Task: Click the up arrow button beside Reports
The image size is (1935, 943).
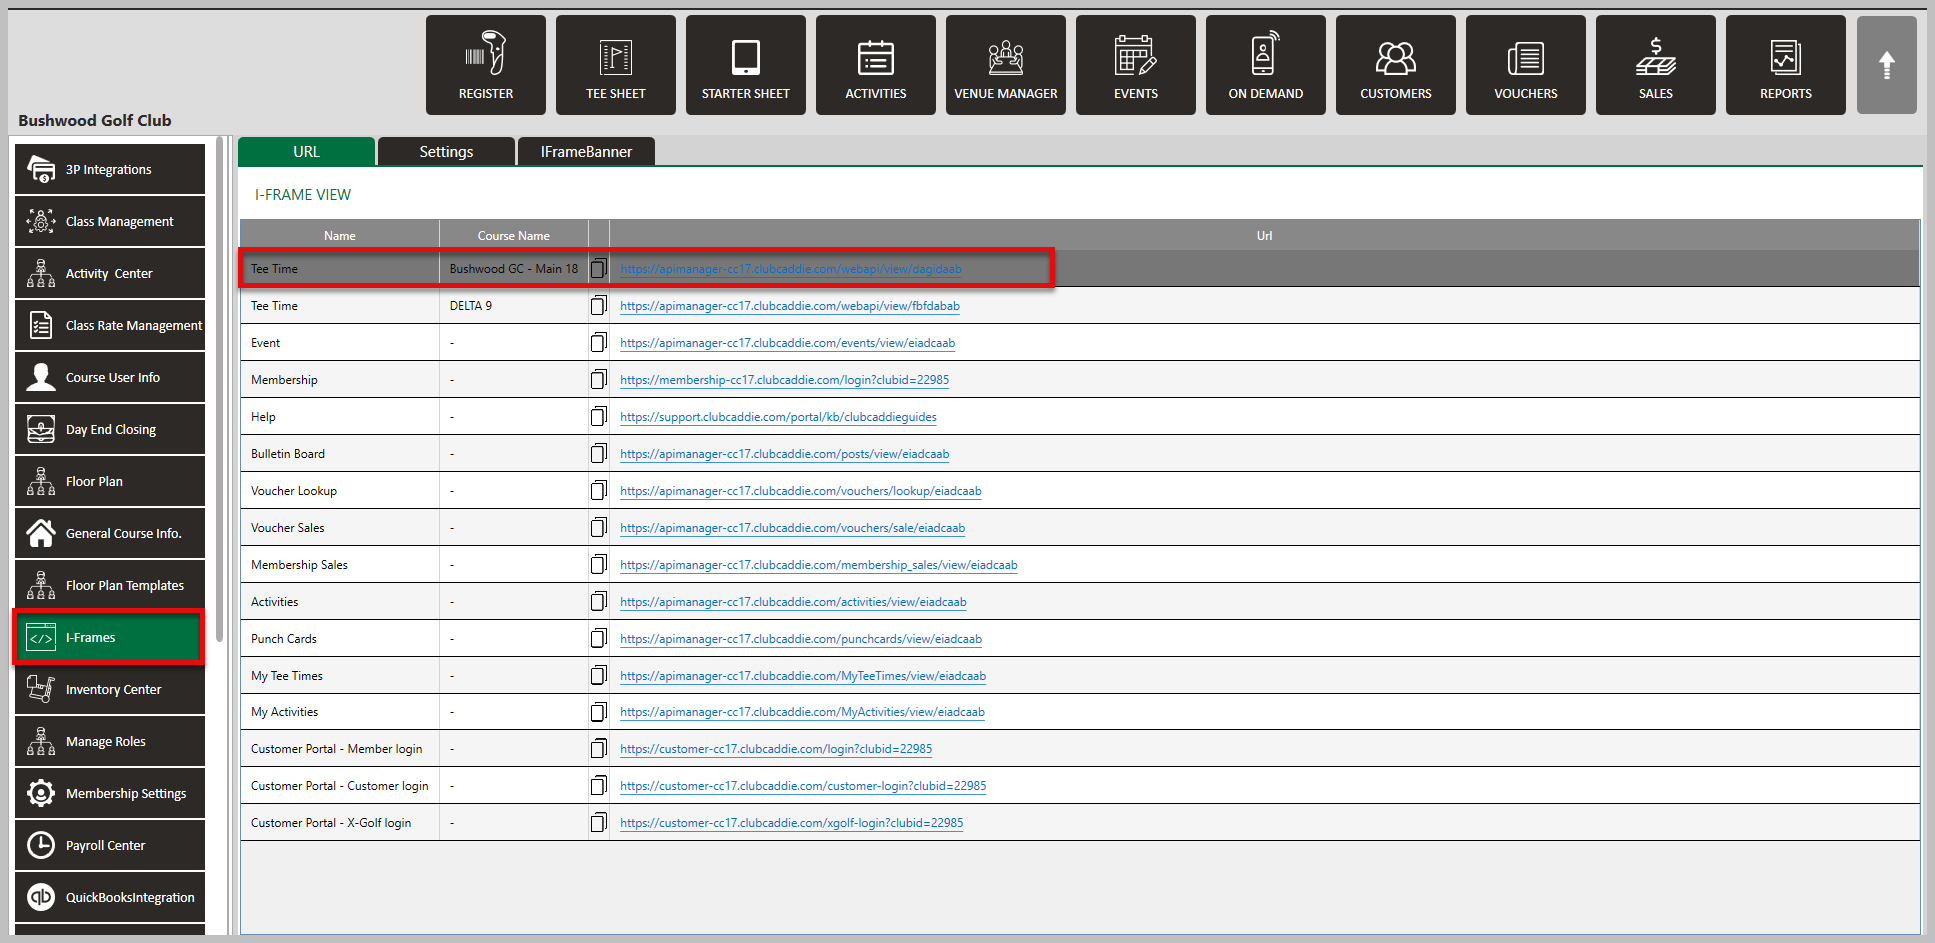Action: click(x=1887, y=65)
